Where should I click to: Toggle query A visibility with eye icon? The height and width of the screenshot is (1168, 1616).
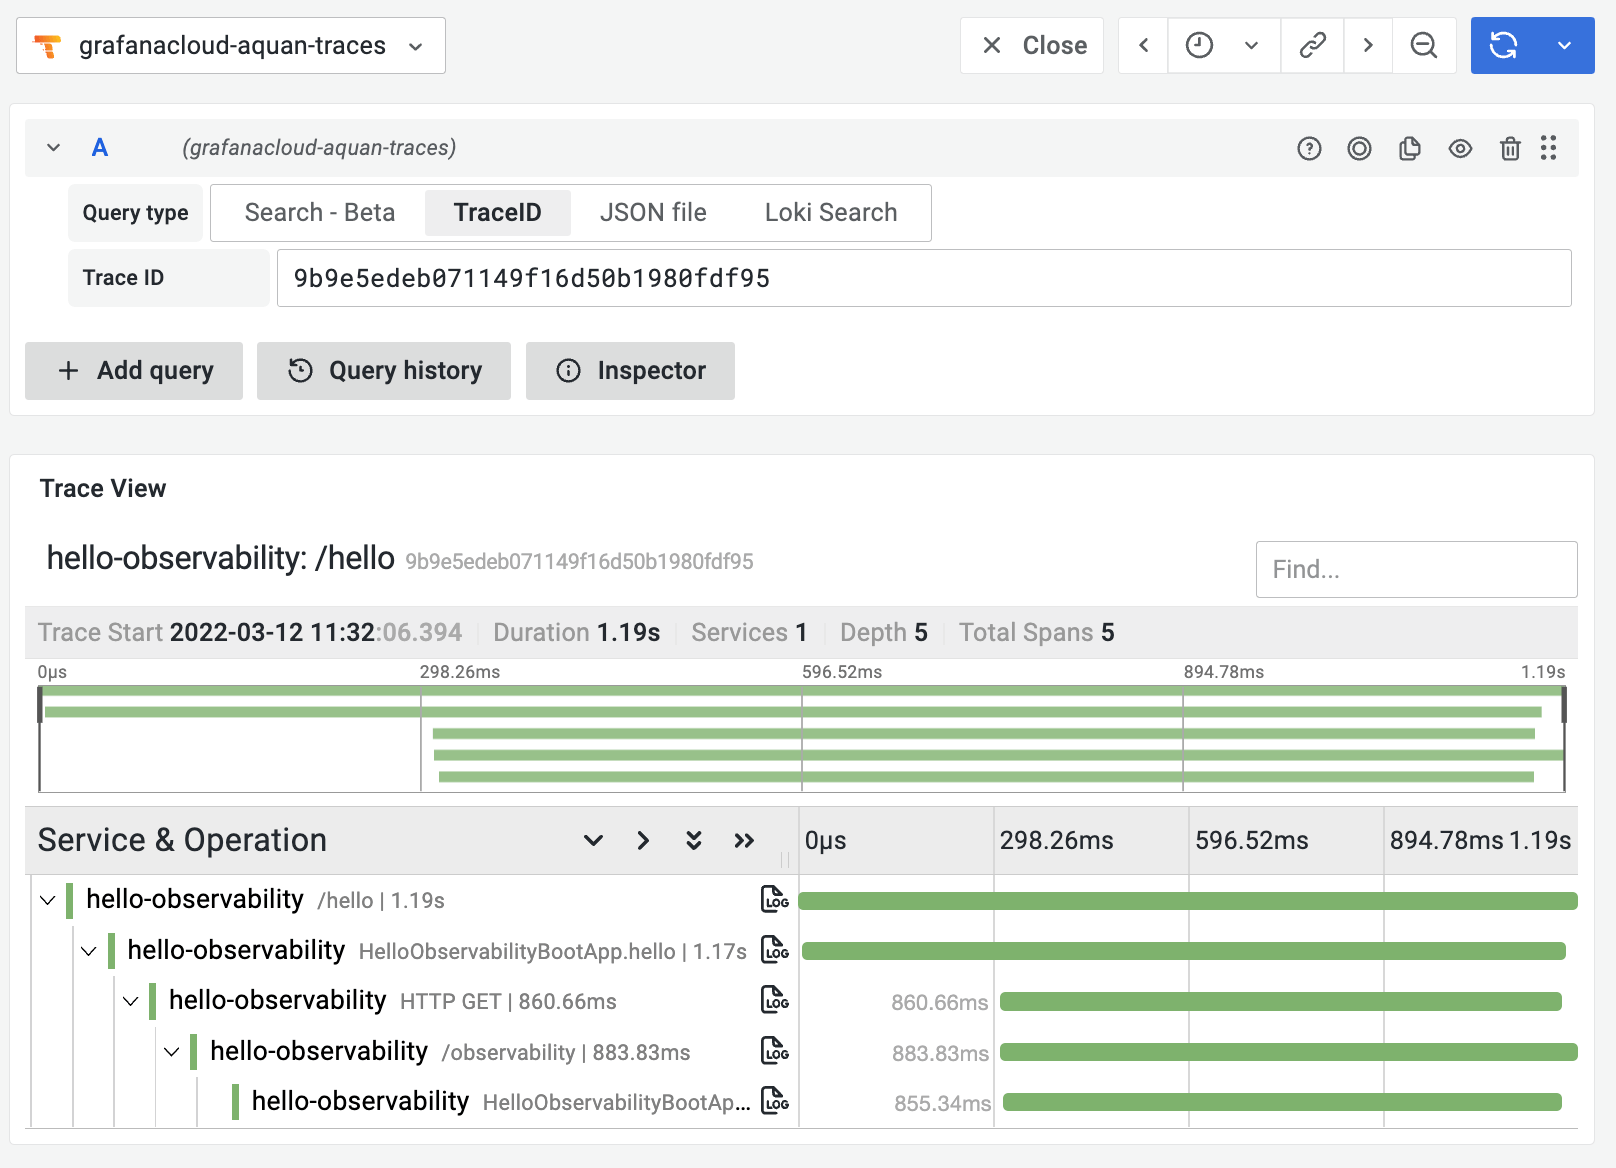pyautogui.click(x=1460, y=148)
